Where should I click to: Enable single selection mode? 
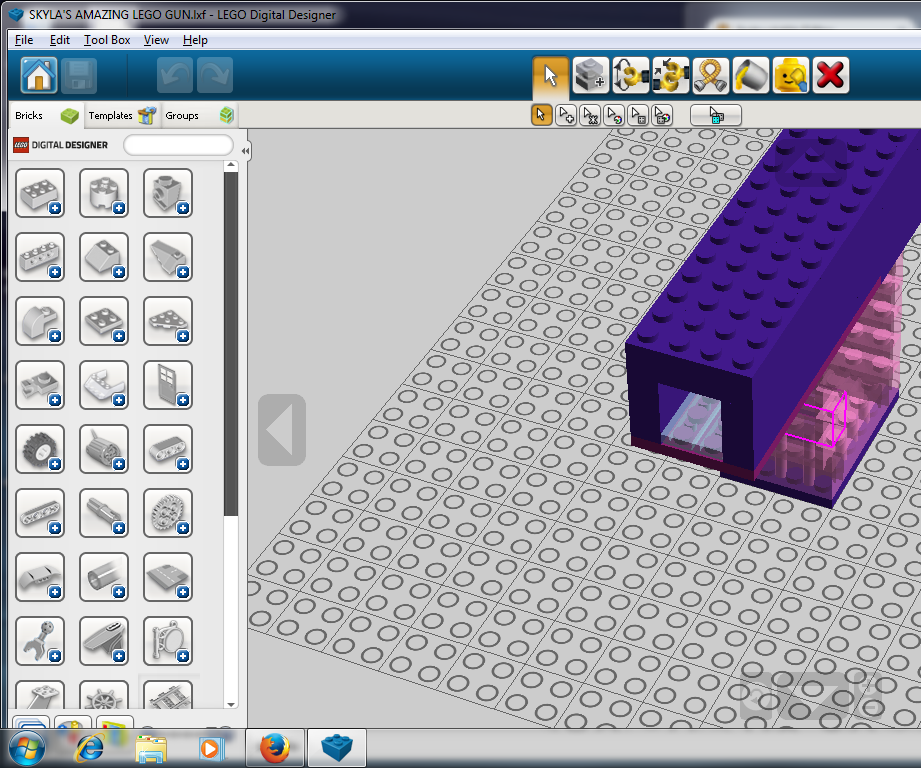[541, 115]
